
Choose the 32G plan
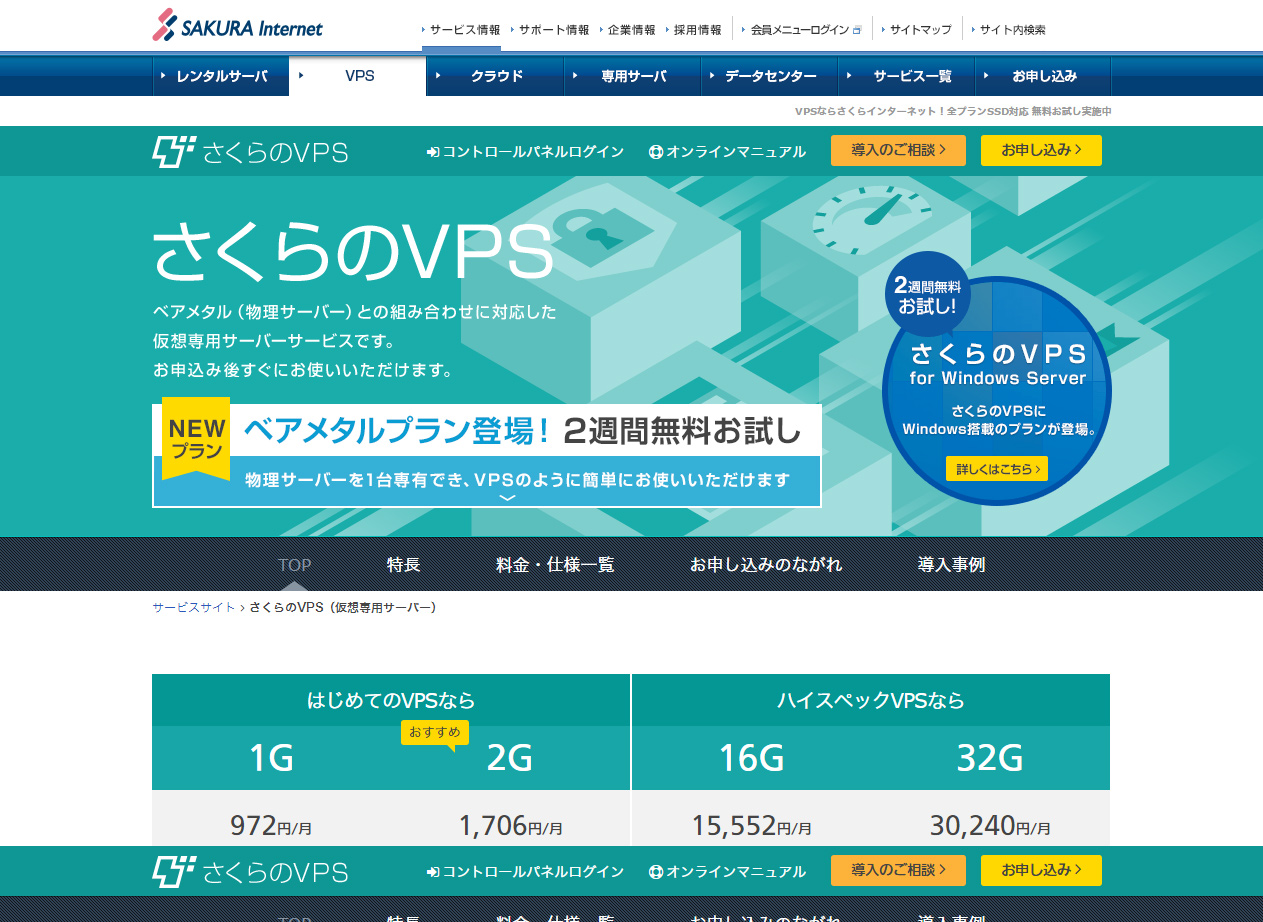click(990, 759)
